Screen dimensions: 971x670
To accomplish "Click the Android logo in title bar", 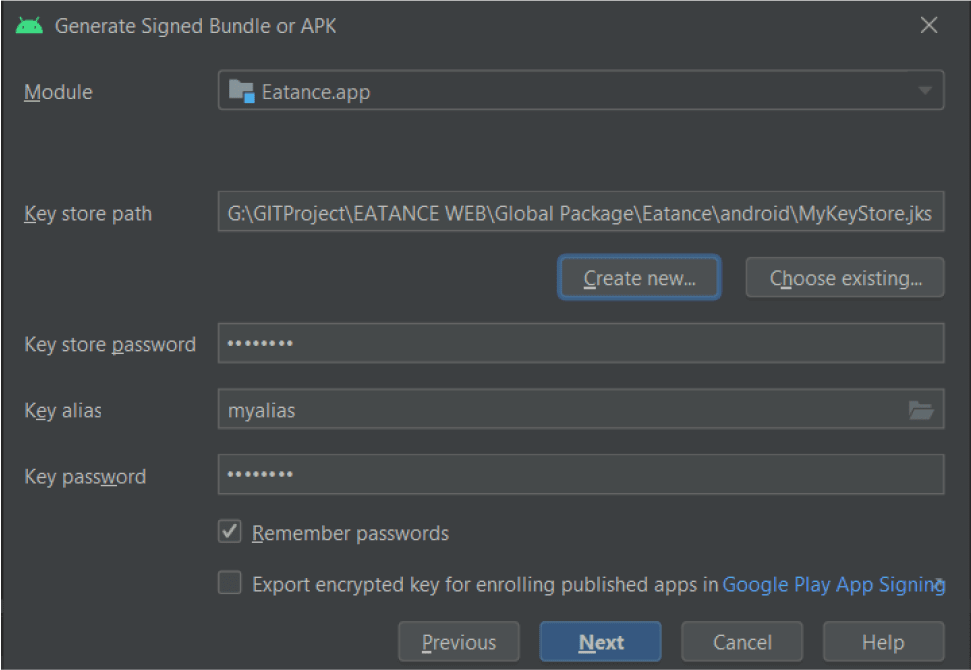I will pos(30,26).
